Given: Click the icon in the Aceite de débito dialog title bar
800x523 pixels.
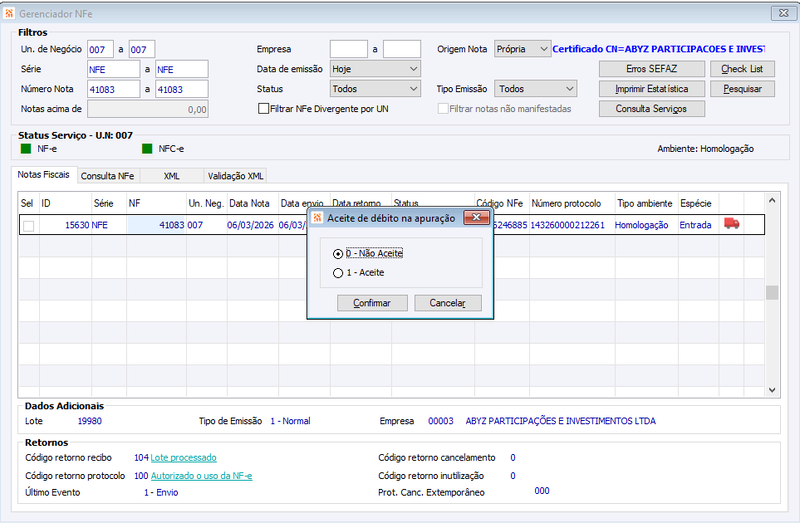Looking at the screenshot, I should [317, 218].
